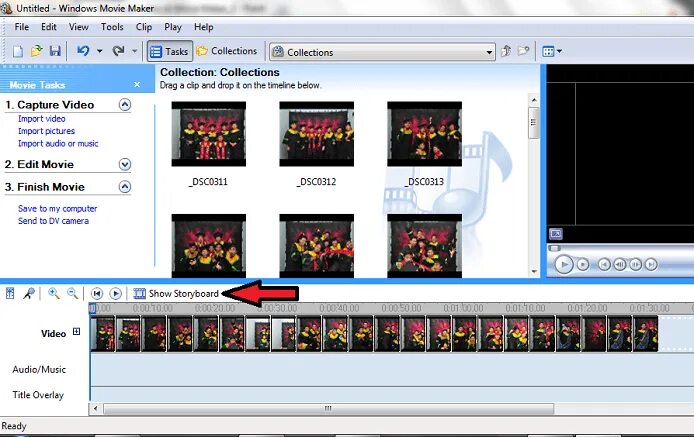Narrate timeline with microphone icon
The width and height of the screenshot is (694, 437).
(29, 293)
